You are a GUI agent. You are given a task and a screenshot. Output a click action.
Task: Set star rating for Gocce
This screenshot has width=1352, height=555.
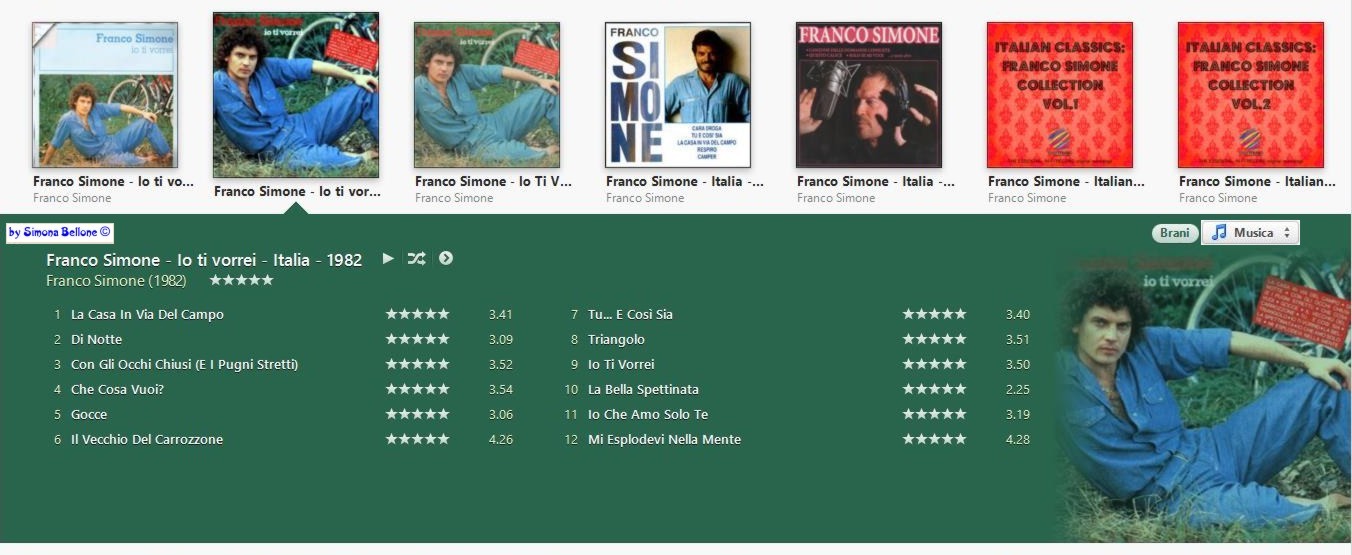pos(417,414)
